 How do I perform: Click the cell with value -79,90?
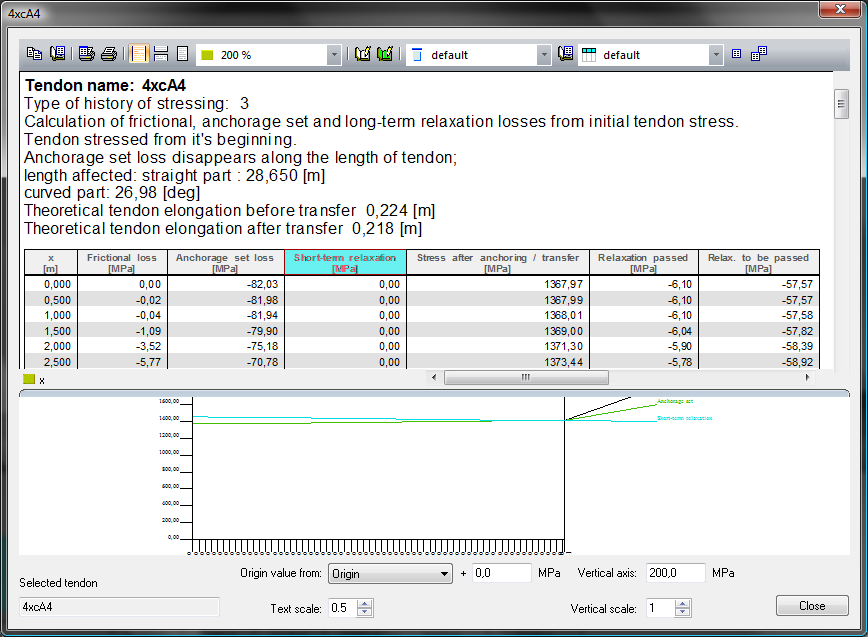[x=225, y=331]
